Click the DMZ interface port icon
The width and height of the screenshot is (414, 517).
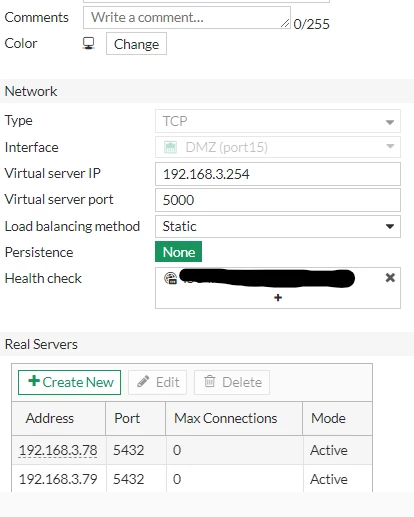[170, 147]
